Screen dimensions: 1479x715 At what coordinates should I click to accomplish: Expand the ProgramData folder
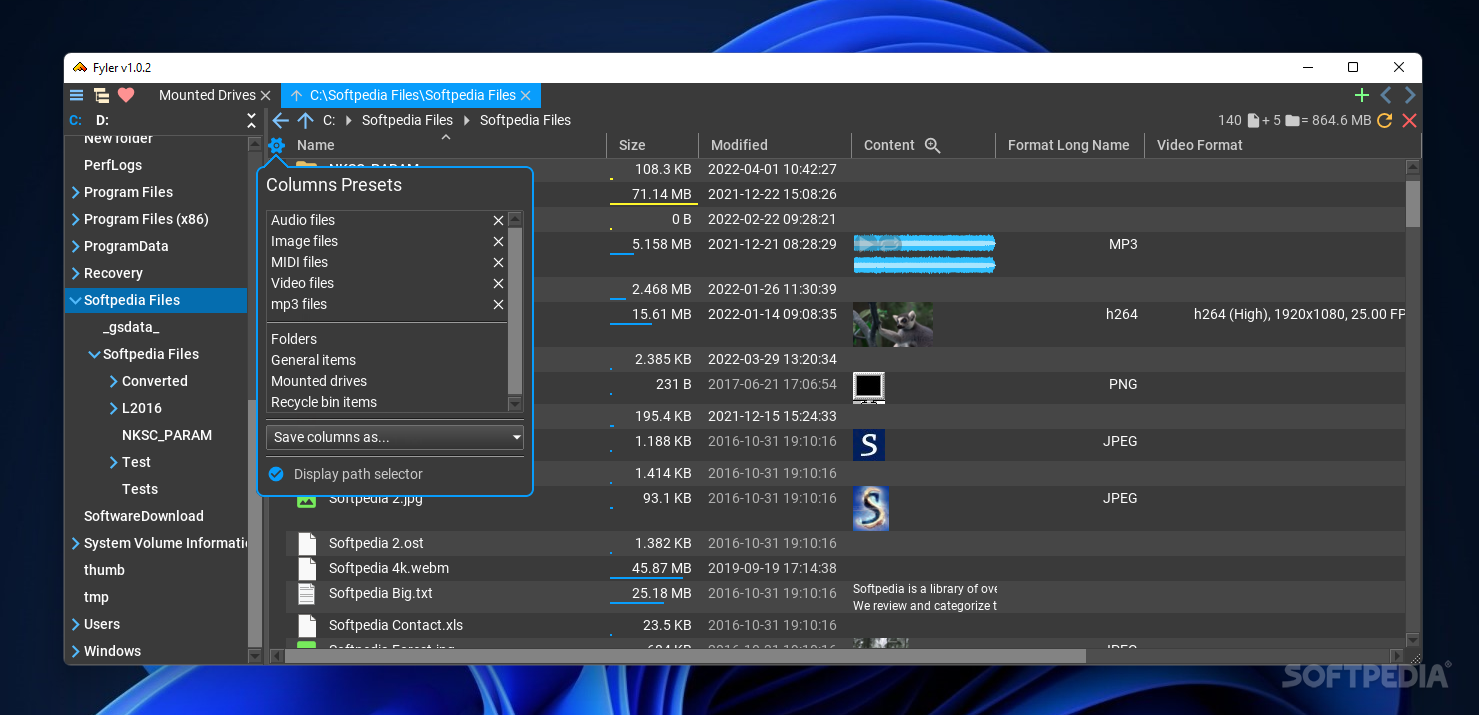[x=76, y=246]
